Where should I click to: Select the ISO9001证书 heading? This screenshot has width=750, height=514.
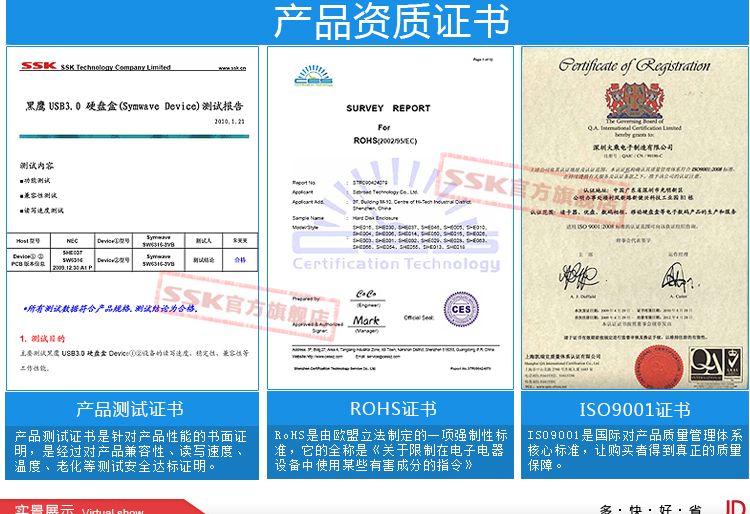click(635, 410)
